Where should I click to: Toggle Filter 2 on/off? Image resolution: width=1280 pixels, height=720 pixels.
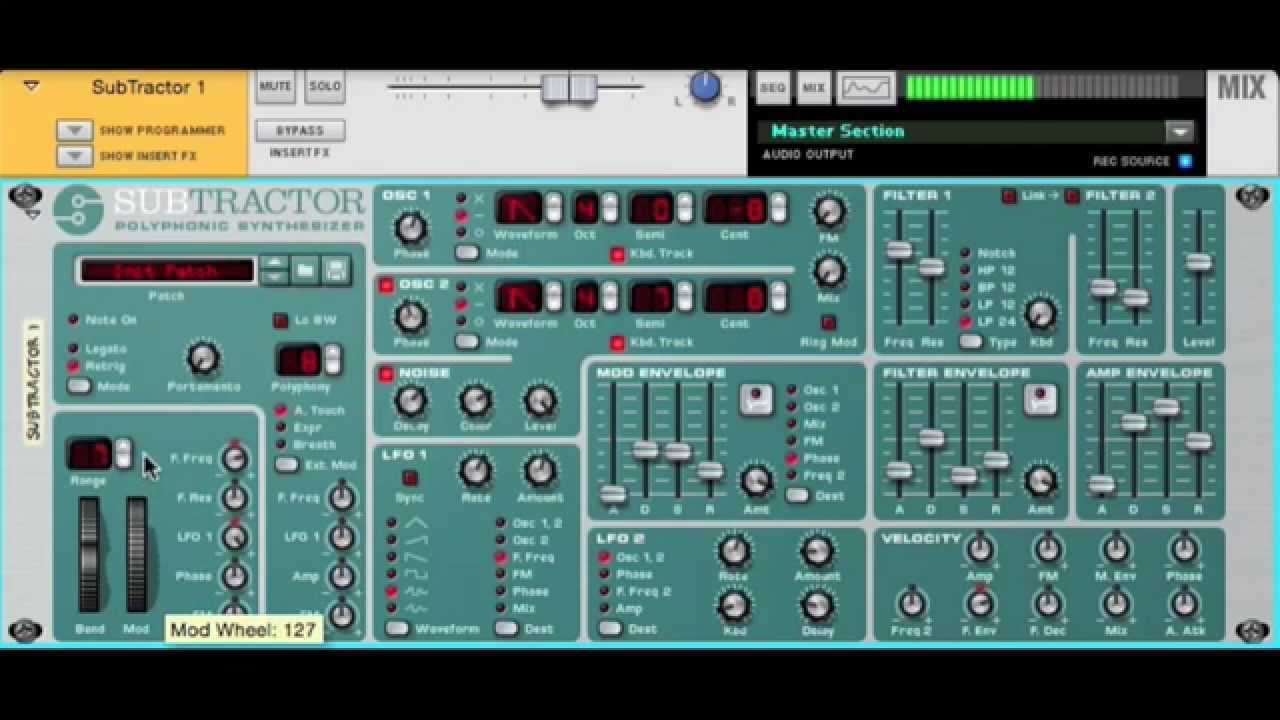point(1072,196)
